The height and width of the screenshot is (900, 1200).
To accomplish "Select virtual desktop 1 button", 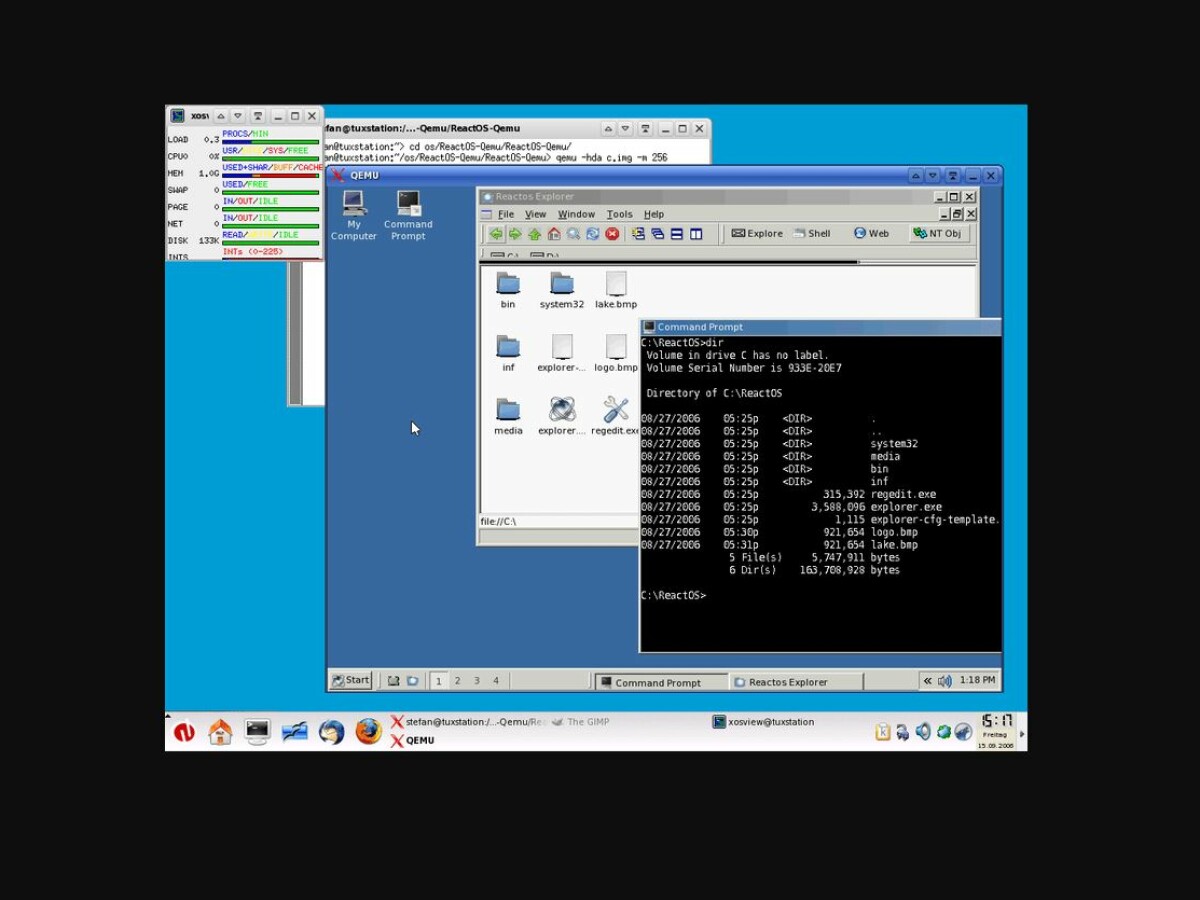I will click(x=439, y=681).
